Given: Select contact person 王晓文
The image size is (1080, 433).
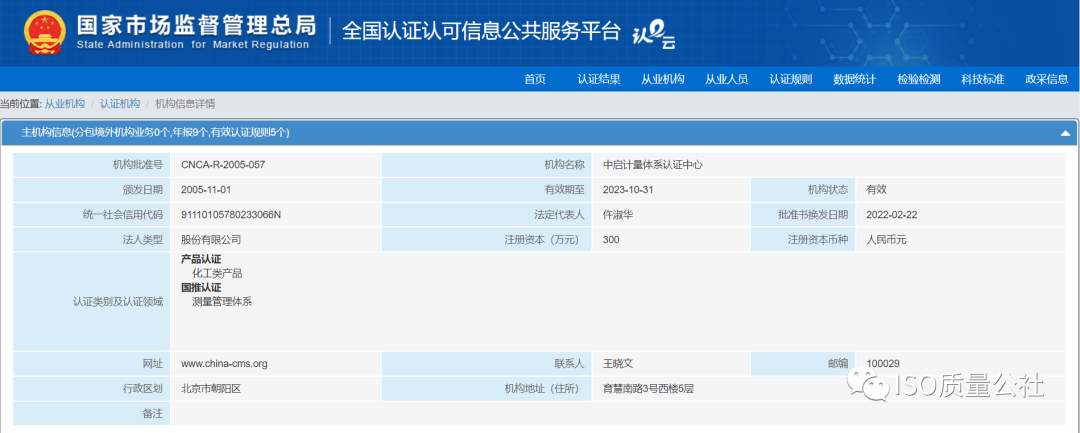Looking at the screenshot, I should click(618, 363).
